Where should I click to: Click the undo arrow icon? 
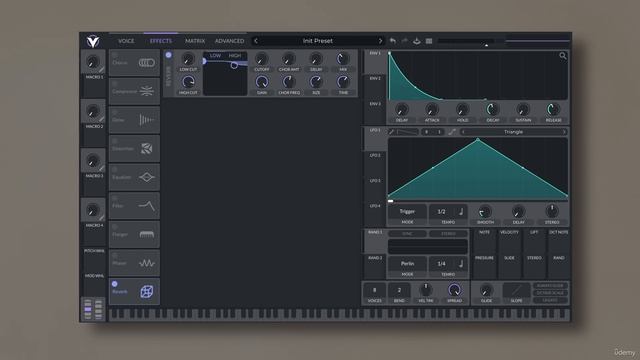point(392,41)
